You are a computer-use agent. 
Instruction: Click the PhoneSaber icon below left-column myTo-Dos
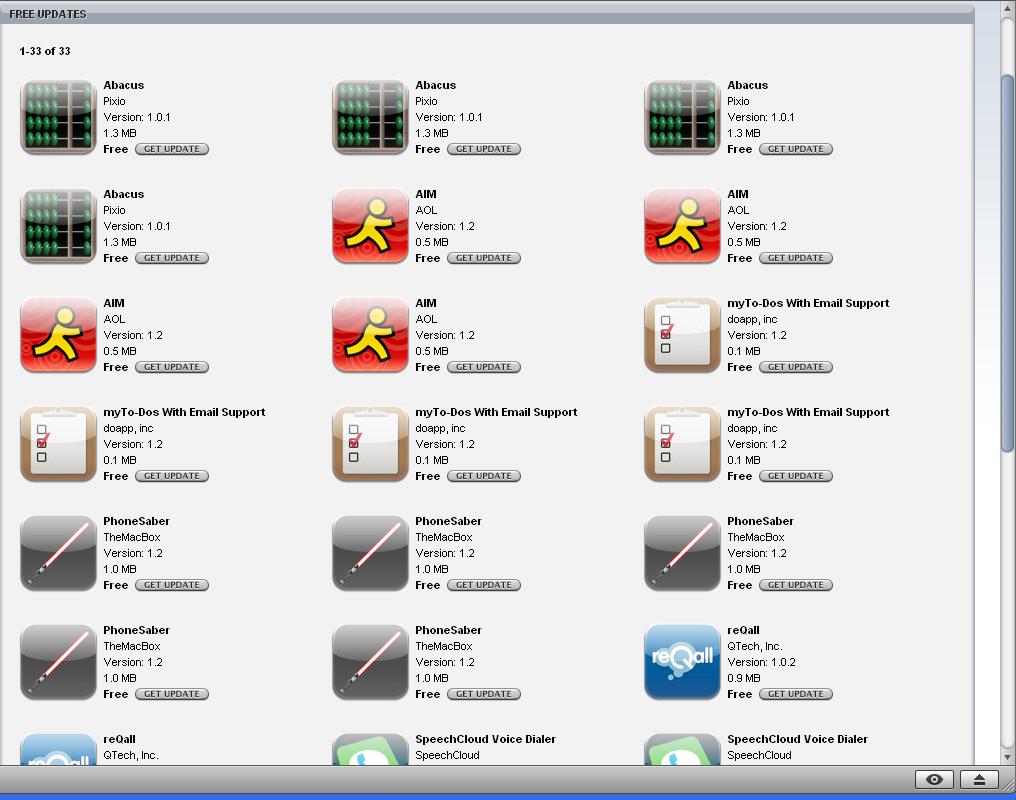coord(58,553)
